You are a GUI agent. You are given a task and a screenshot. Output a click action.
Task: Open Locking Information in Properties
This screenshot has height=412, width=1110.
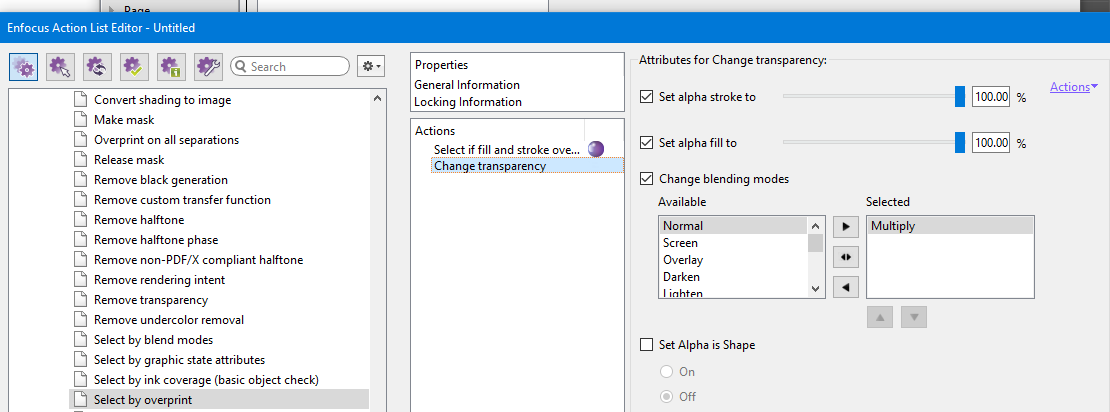click(x=468, y=102)
